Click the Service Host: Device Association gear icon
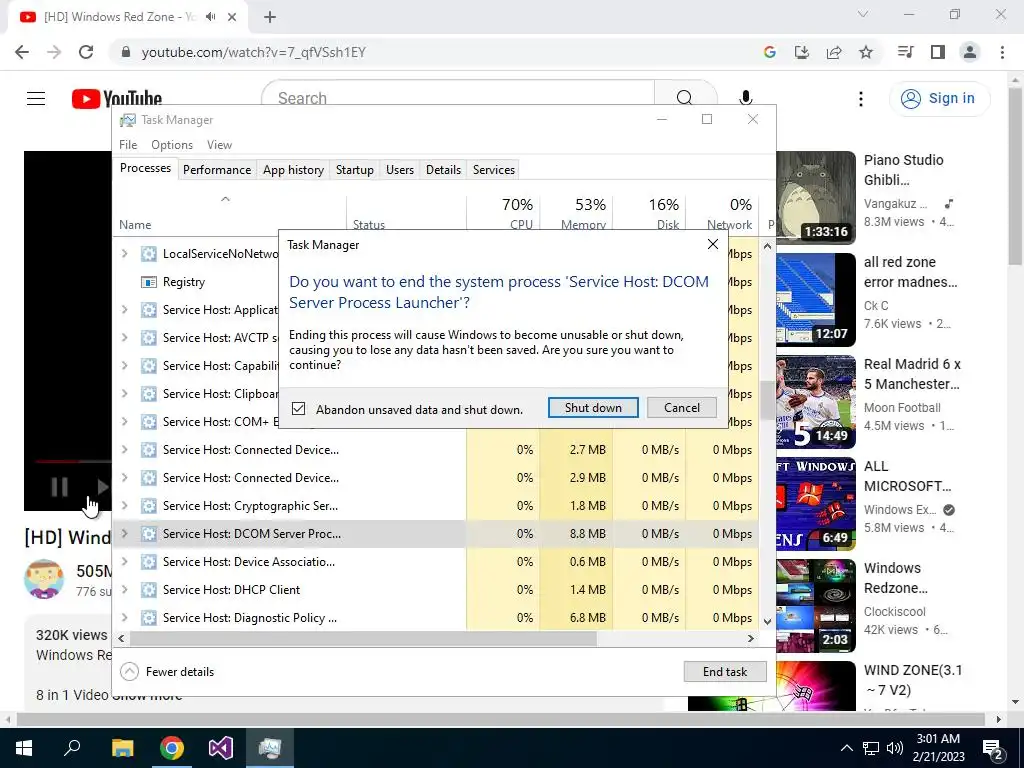 pyautogui.click(x=149, y=562)
